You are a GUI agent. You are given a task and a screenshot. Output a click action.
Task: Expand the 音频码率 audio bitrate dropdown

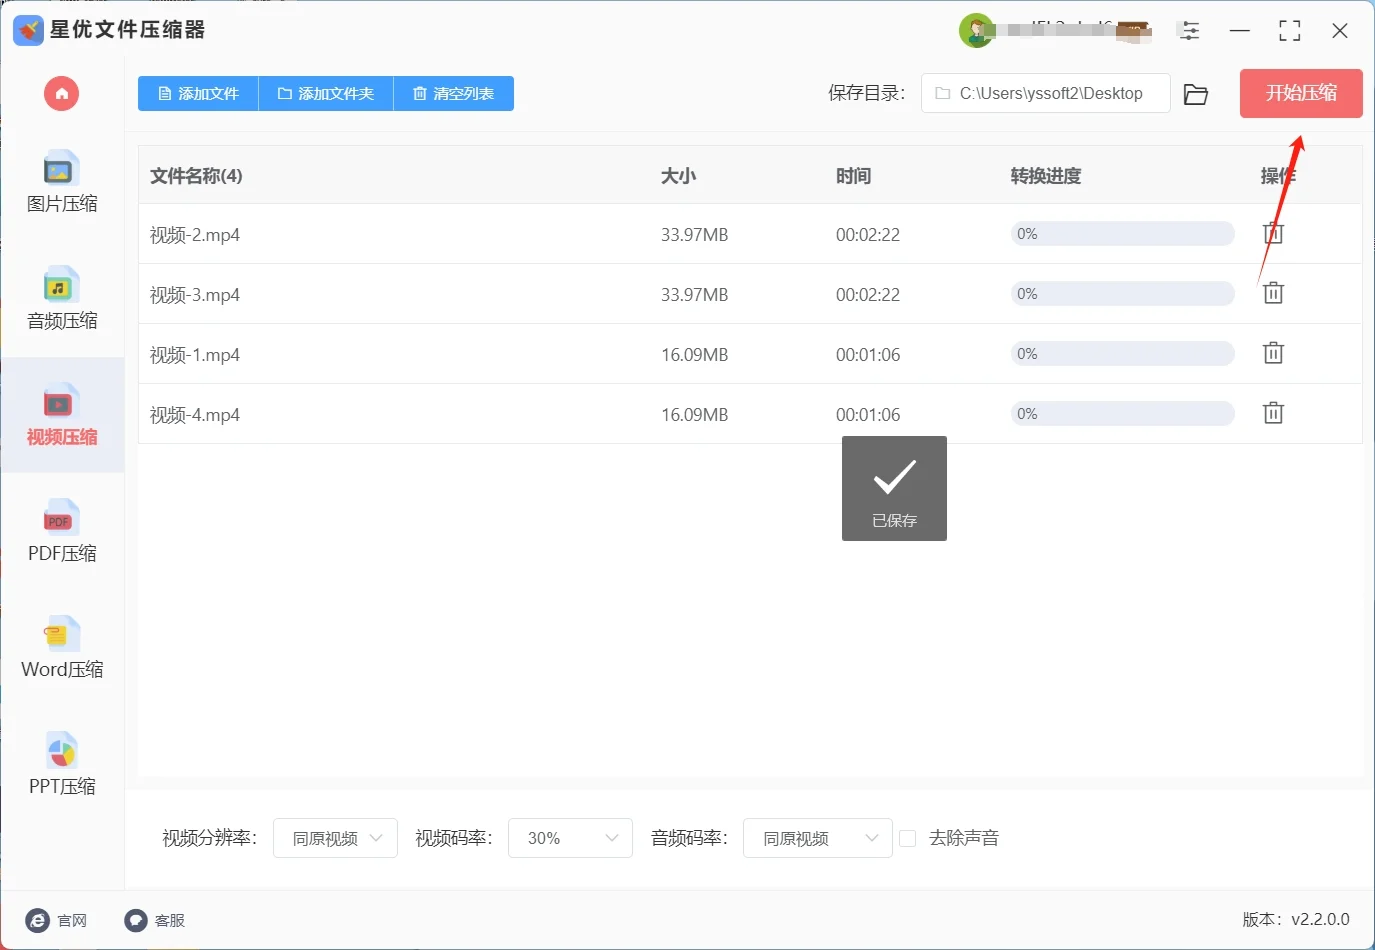817,838
